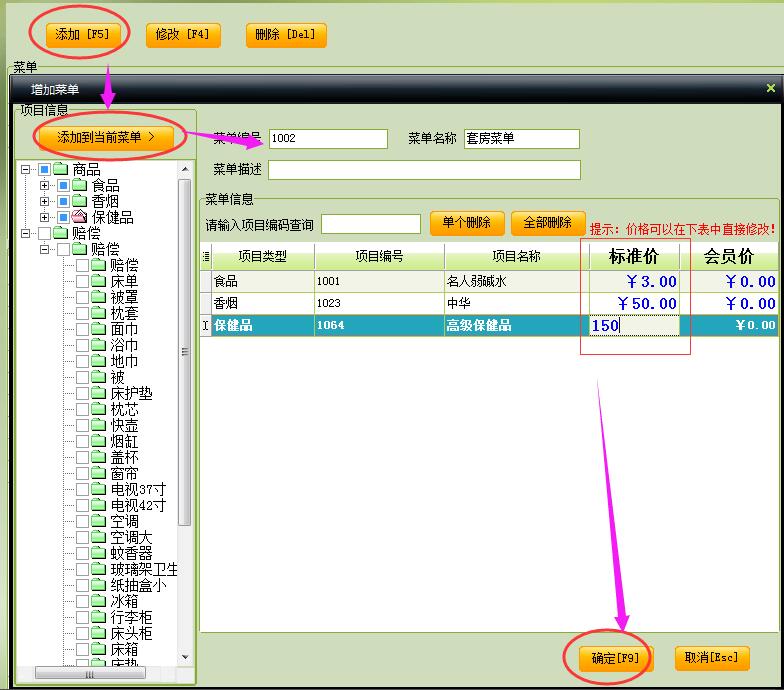The image size is (784, 690).
Task: Click the ¥50.00 standard price cell
Action: [634, 304]
